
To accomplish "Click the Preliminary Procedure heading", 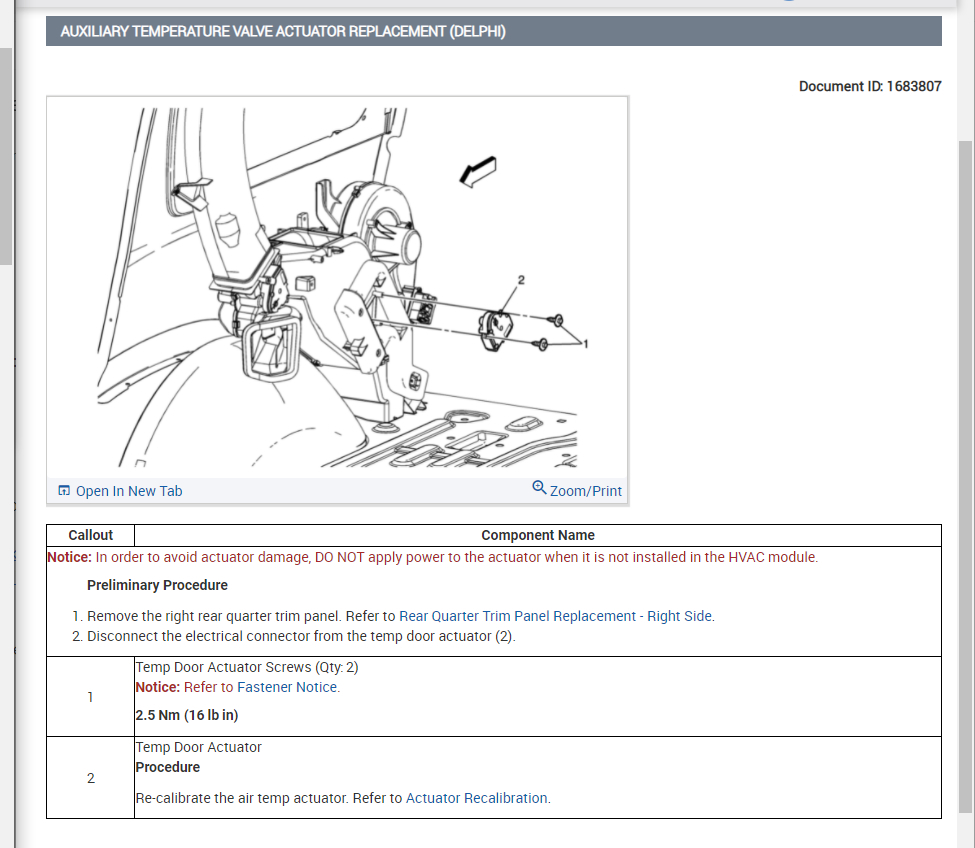I will pos(157,585).
